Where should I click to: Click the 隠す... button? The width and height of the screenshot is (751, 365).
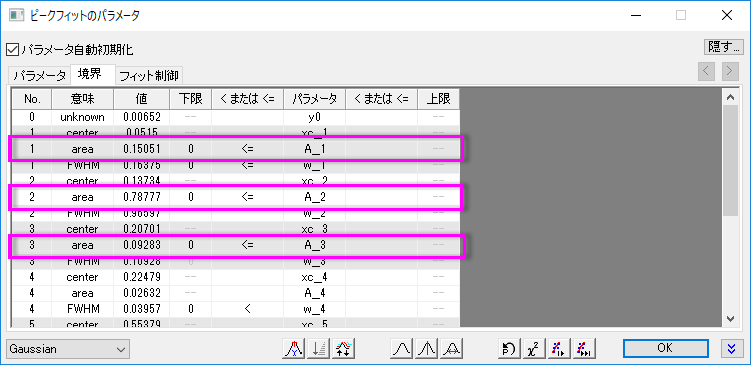click(723, 47)
